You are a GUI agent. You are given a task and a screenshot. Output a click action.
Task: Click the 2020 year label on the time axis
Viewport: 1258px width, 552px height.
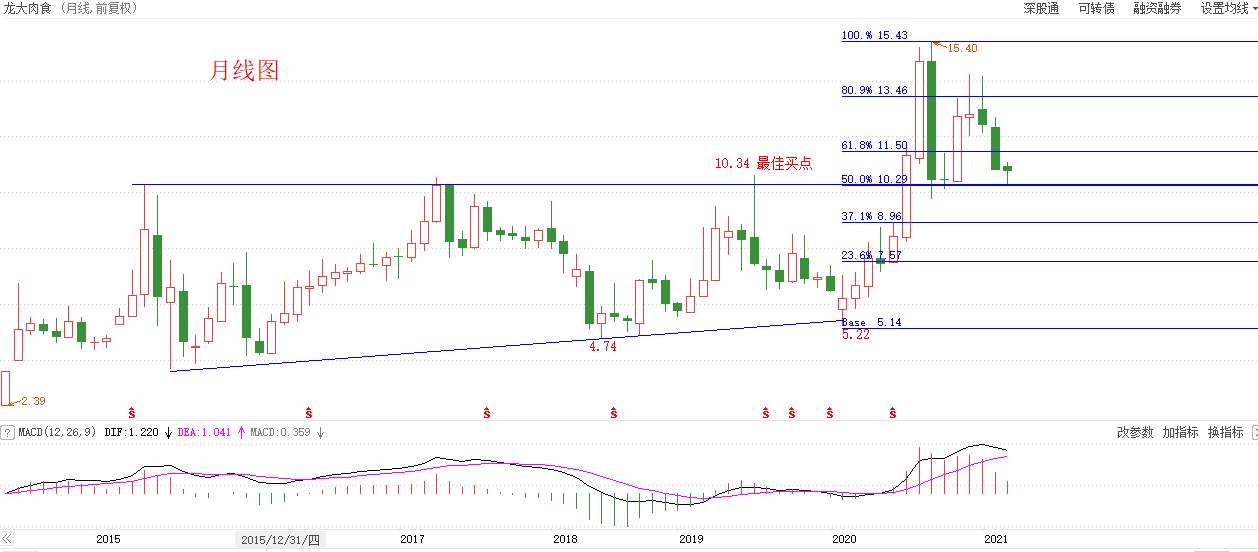[845, 539]
